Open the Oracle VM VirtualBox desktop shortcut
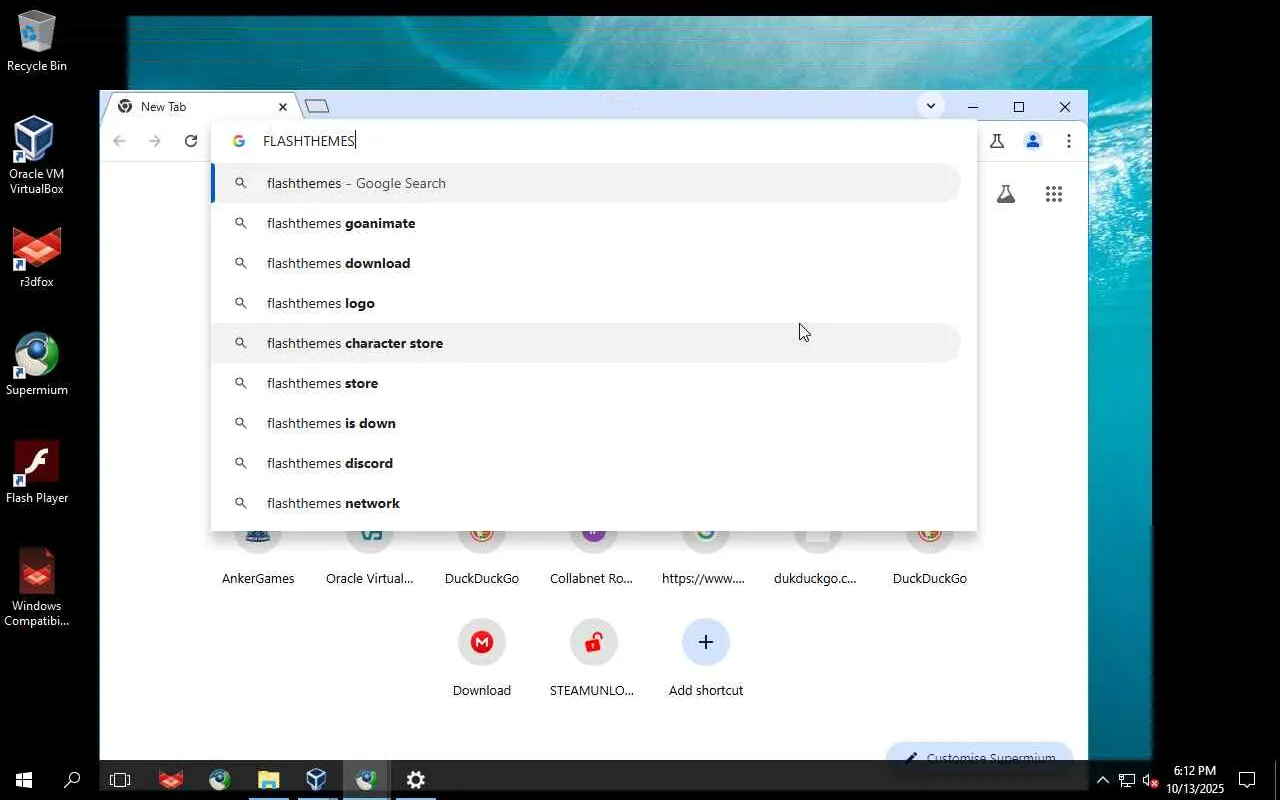The height and width of the screenshot is (800, 1280). tap(37, 155)
